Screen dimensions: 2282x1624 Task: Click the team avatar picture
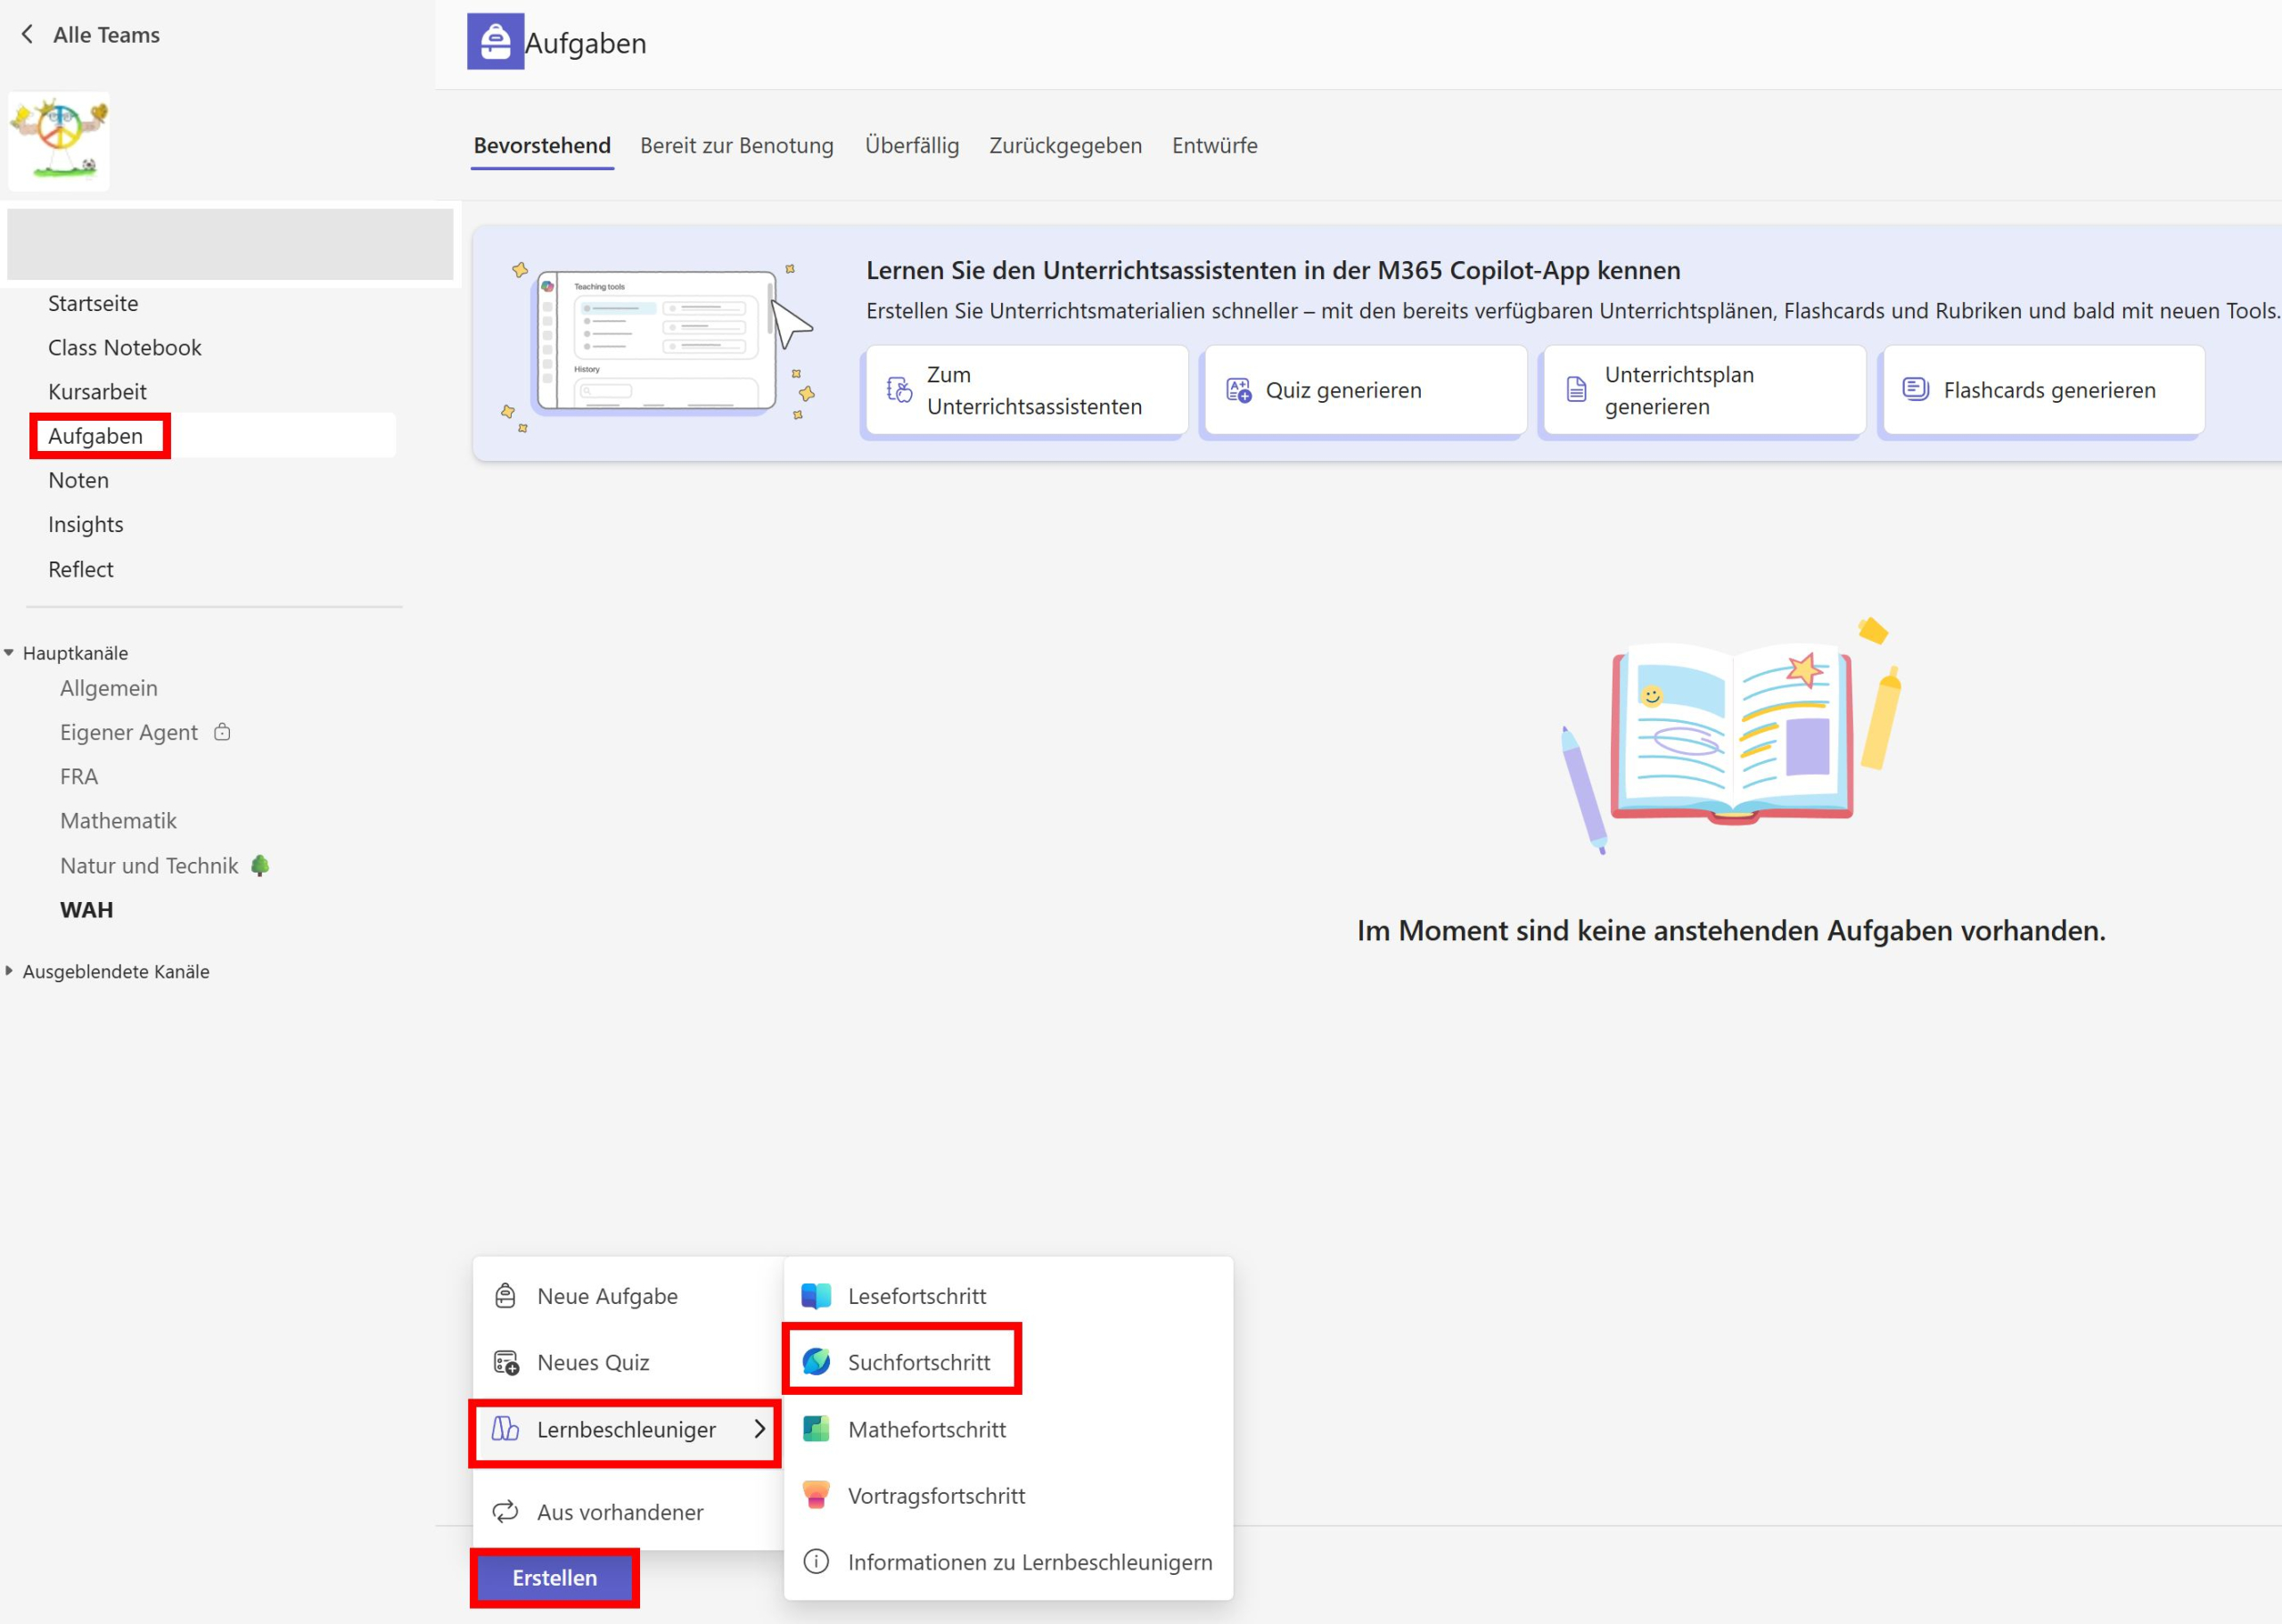pos(59,141)
